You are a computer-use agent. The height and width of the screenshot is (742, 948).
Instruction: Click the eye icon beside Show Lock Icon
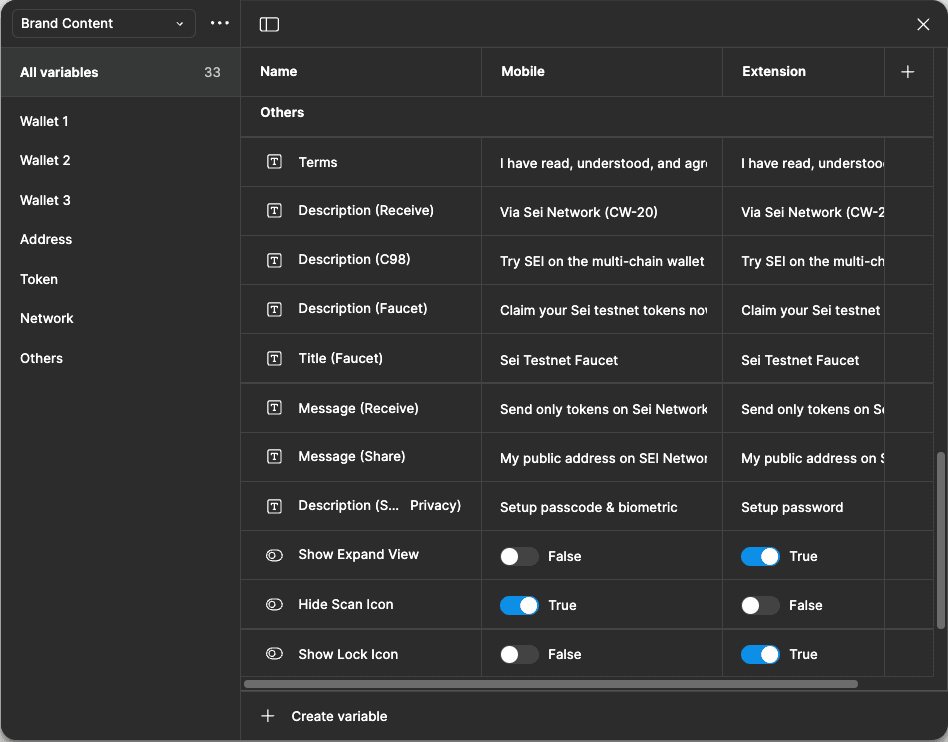pos(274,653)
